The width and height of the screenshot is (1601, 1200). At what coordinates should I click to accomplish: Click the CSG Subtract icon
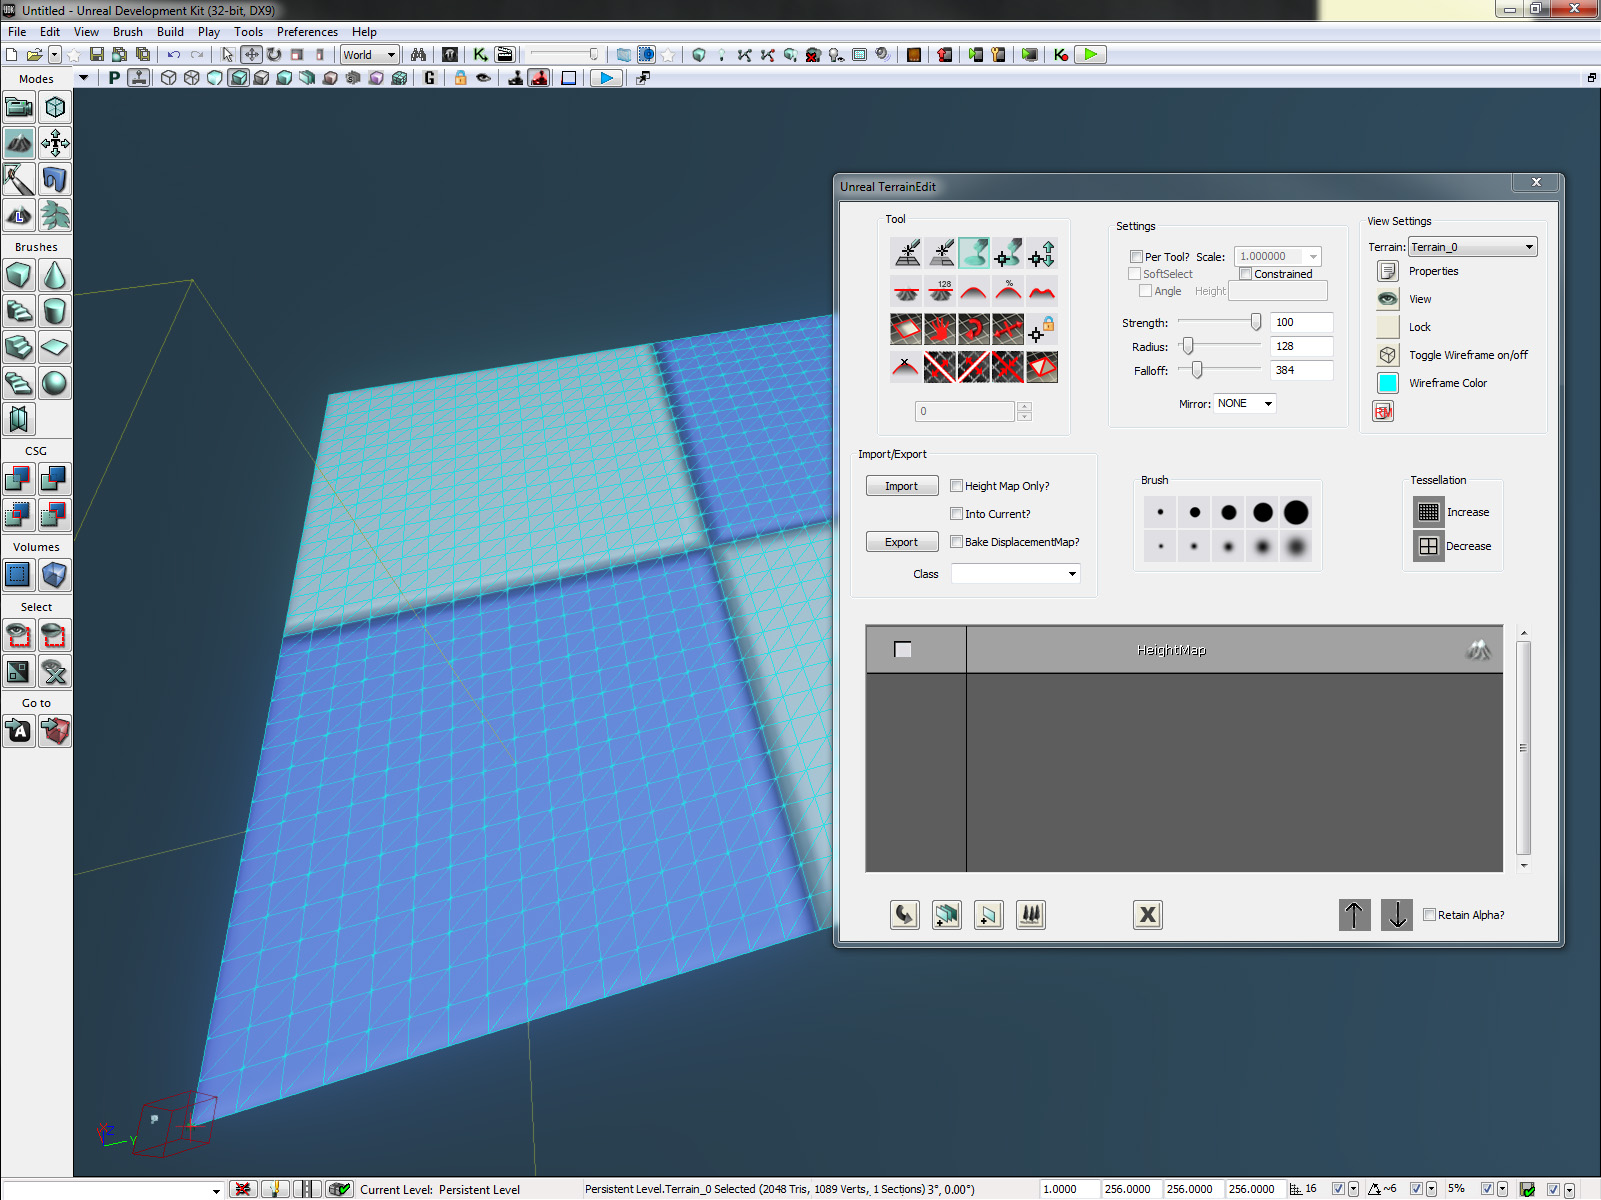(55, 479)
